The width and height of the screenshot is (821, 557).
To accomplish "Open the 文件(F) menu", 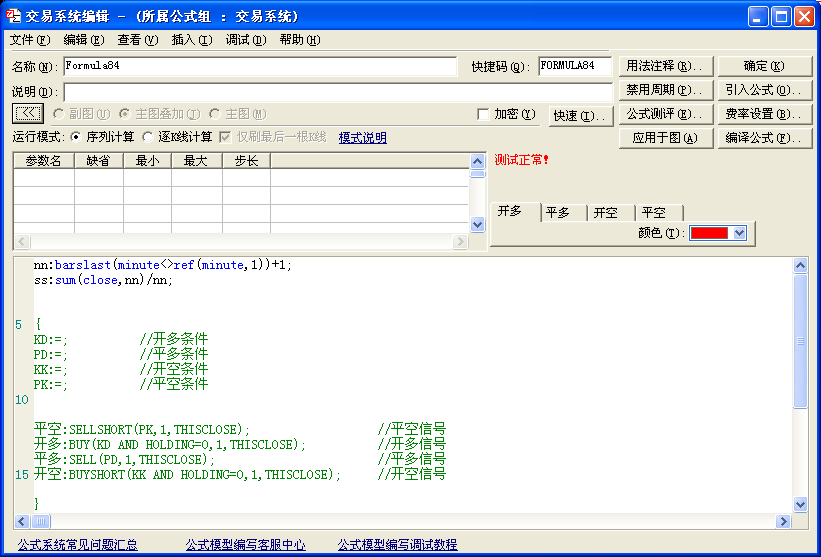I will coord(30,40).
